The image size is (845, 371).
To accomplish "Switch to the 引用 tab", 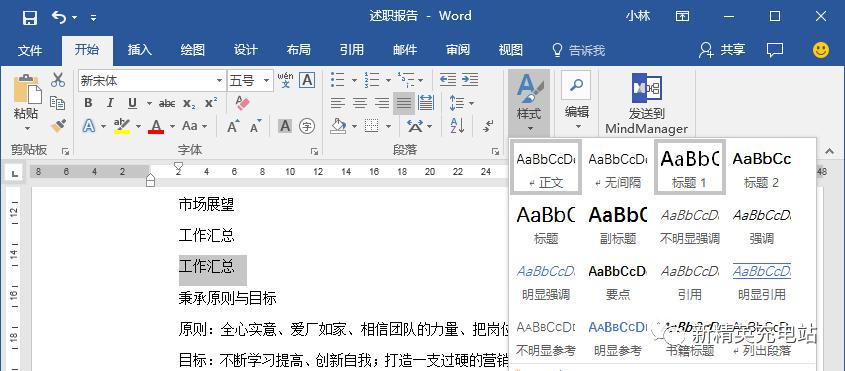I will [351, 50].
